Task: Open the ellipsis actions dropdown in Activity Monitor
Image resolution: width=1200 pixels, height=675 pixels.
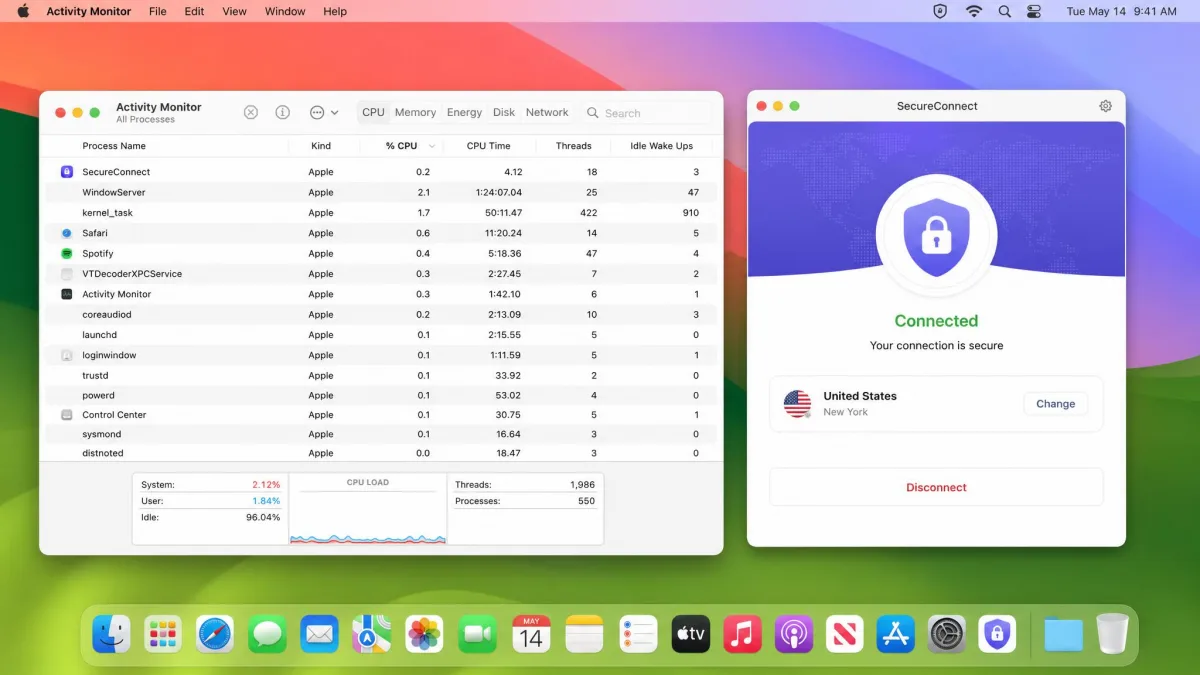Action: click(324, 113)
